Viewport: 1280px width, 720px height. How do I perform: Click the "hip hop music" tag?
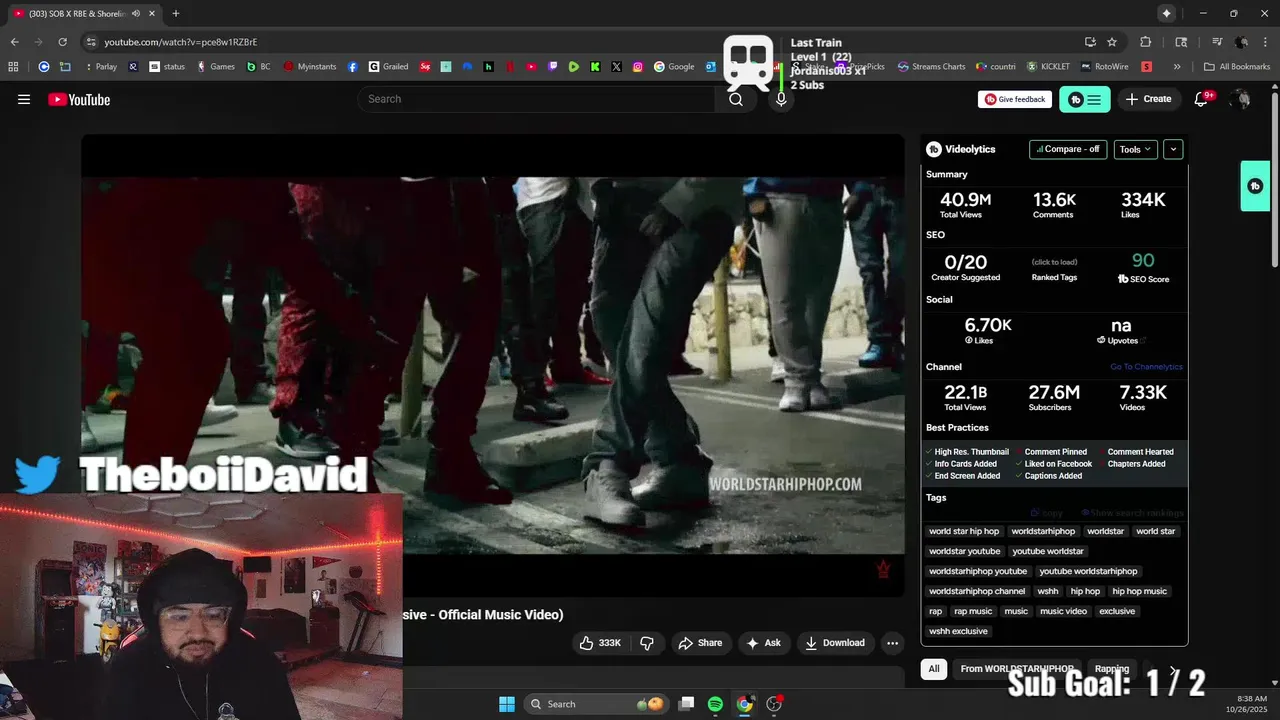coord(1139,591)
